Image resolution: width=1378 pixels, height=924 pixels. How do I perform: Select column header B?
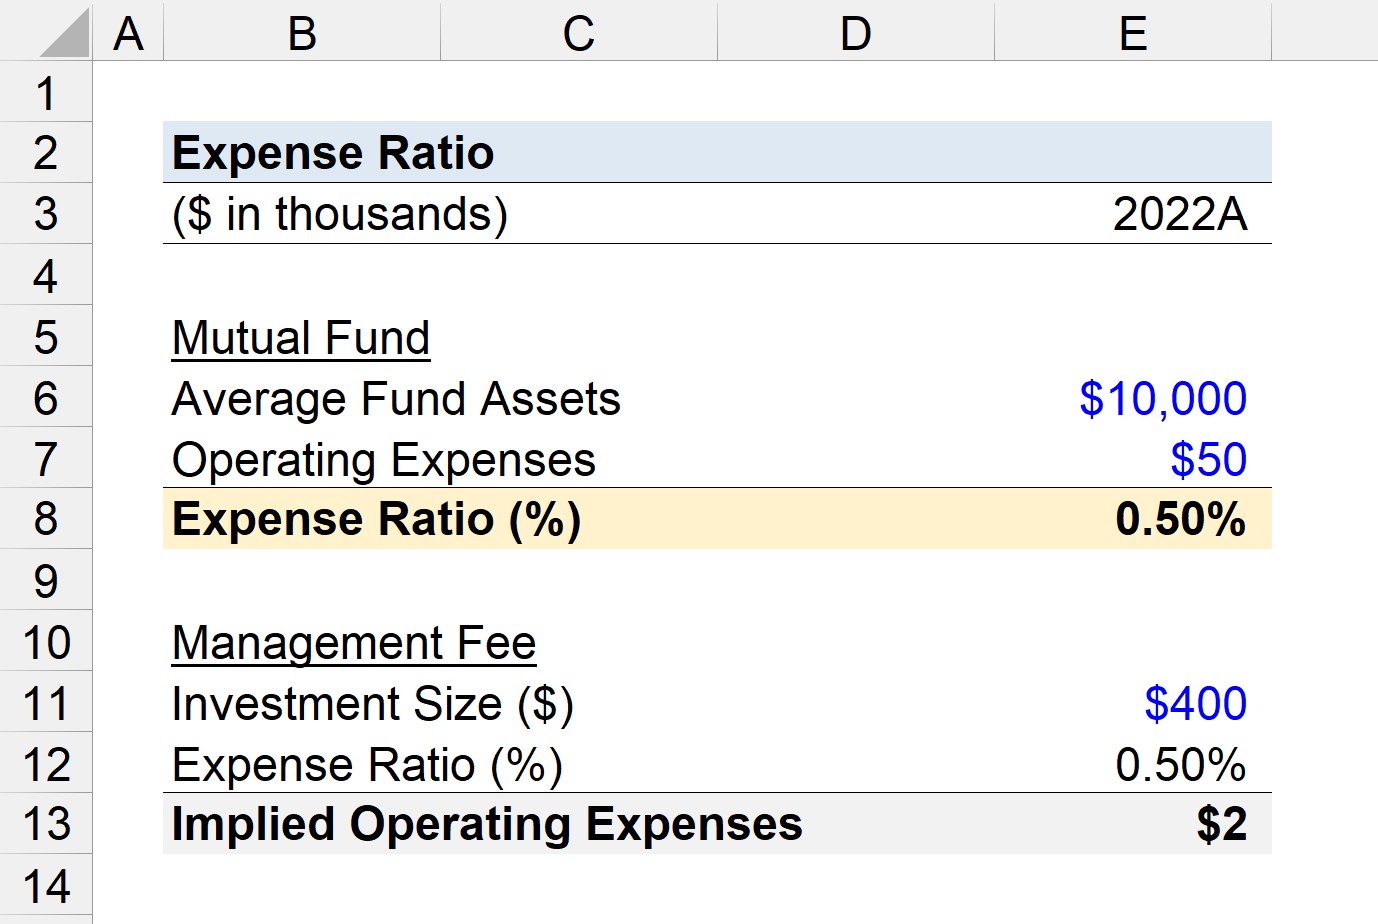coord(300,33)
